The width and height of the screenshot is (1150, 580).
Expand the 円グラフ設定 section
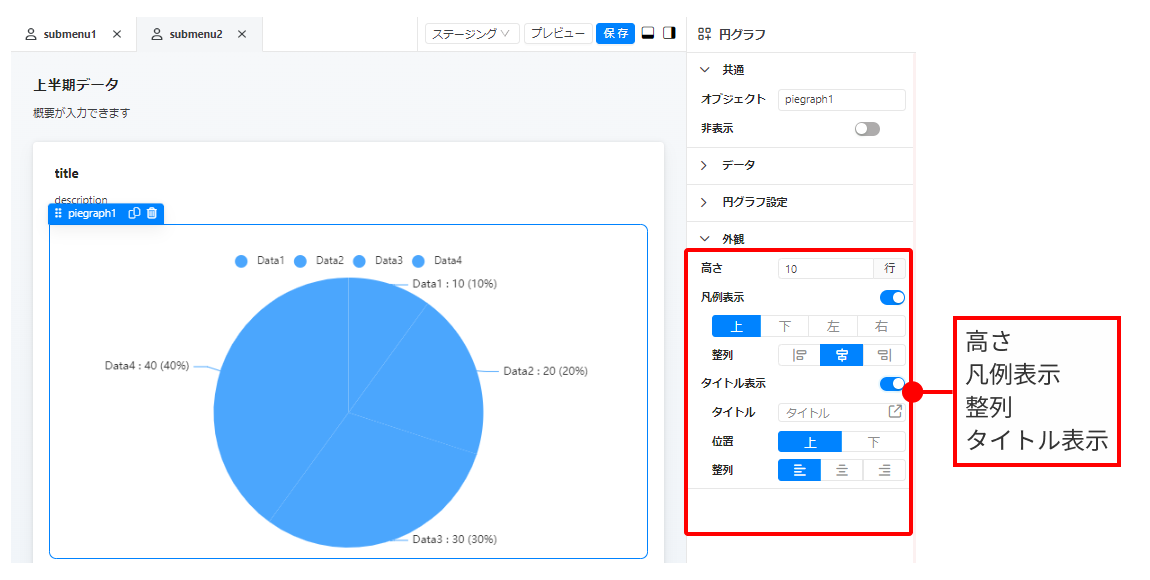pos(754,202)
